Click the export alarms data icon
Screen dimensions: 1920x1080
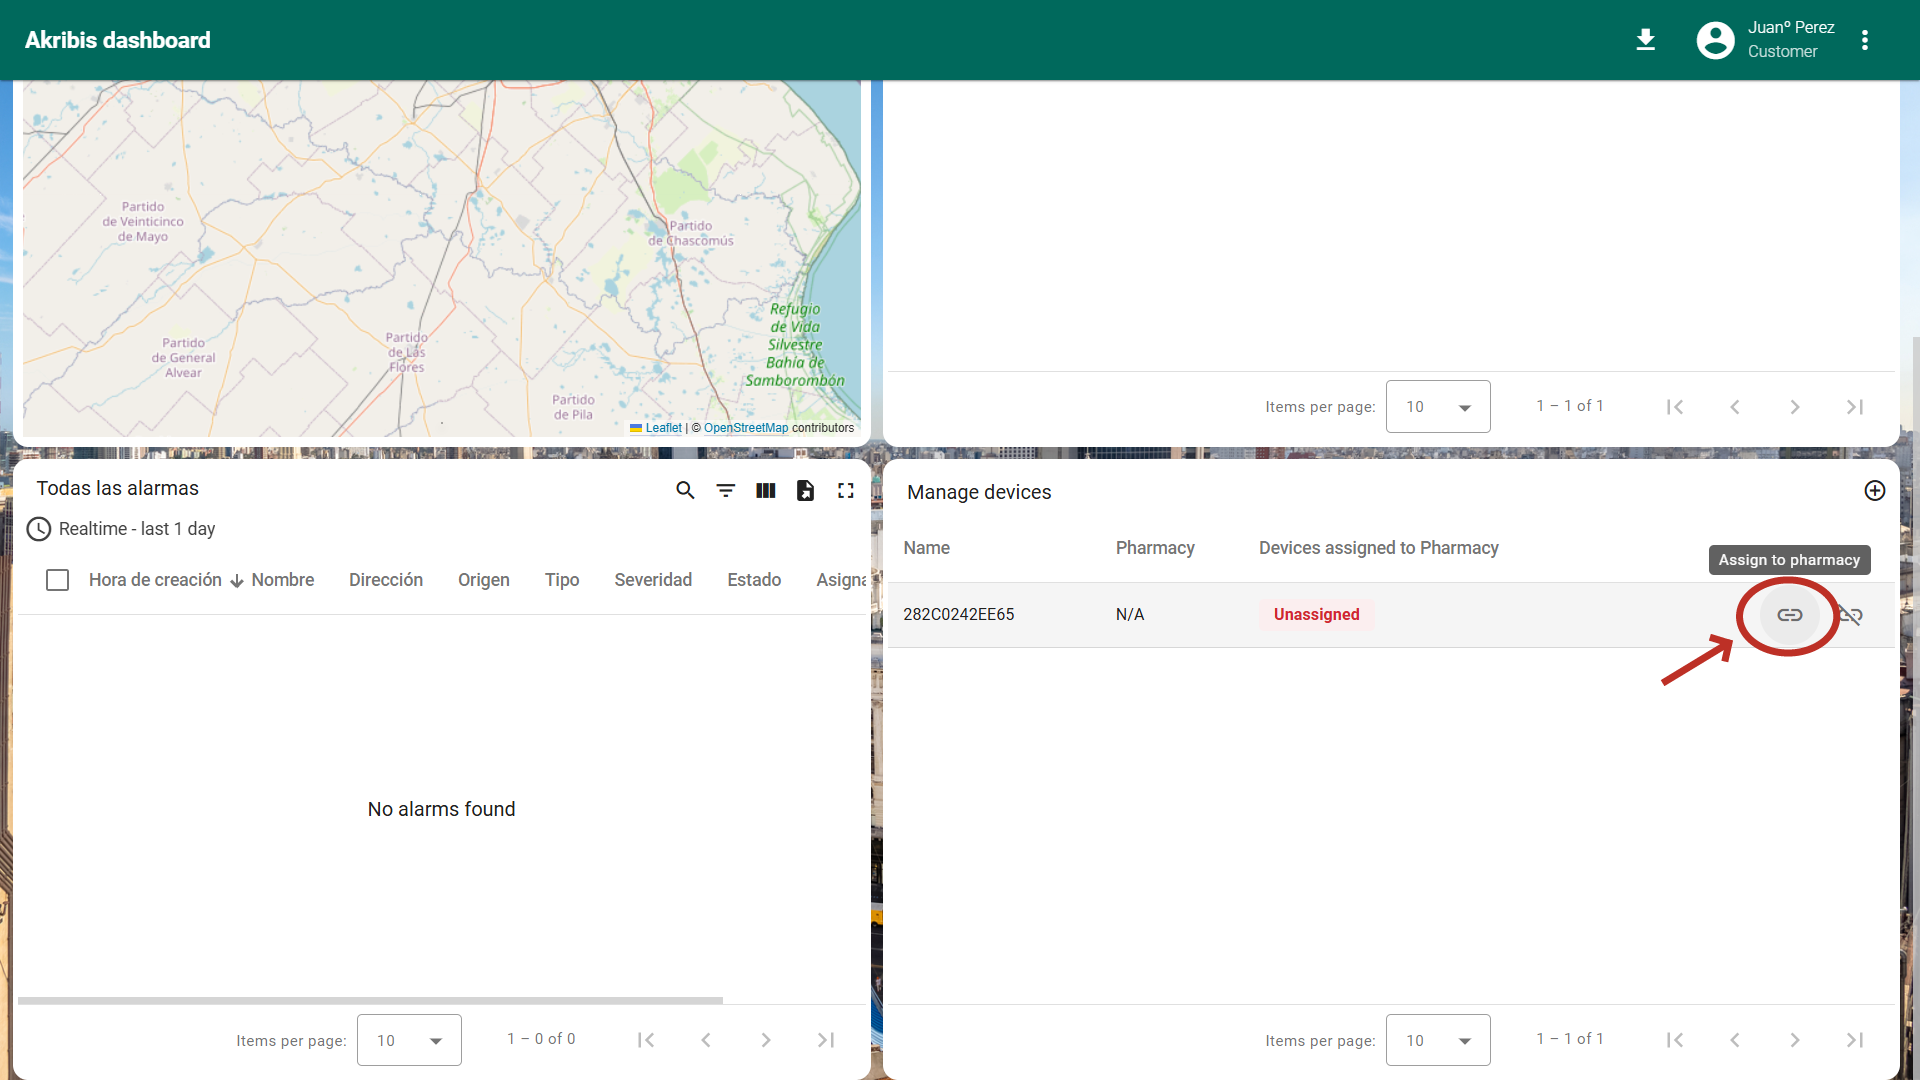[x=805, y=490]
